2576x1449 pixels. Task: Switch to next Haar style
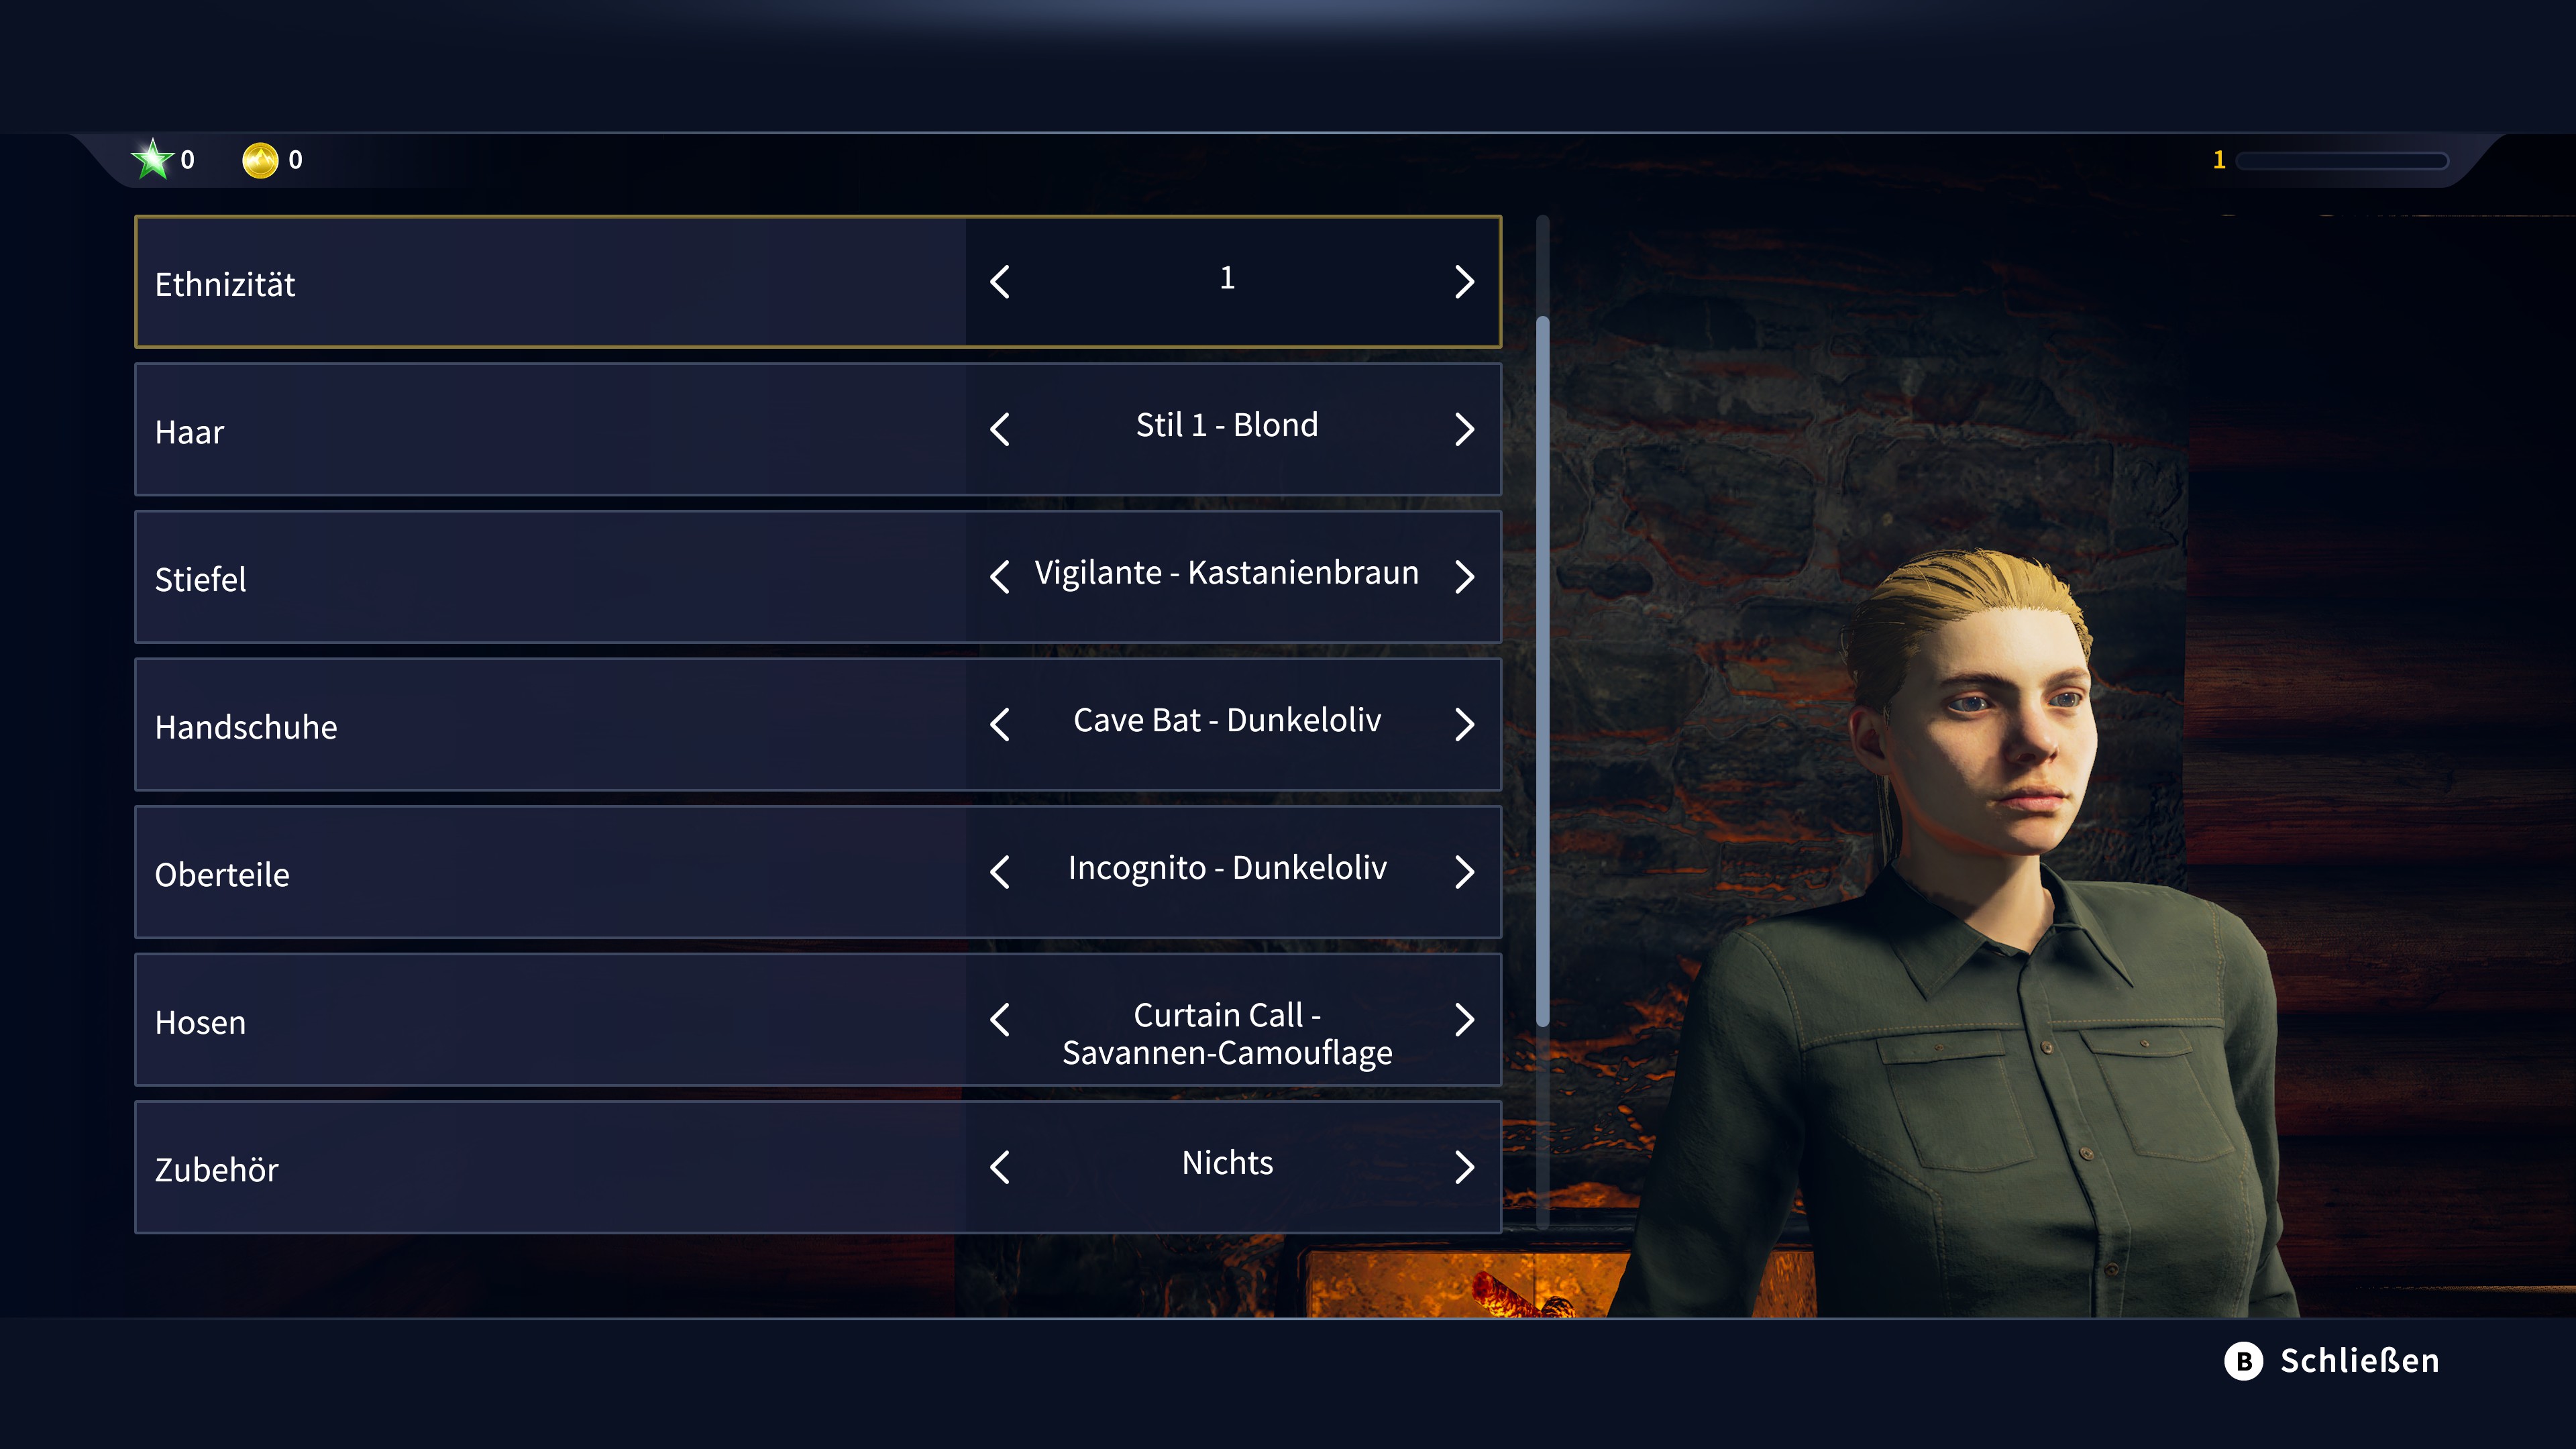(x=1464, y=429)
